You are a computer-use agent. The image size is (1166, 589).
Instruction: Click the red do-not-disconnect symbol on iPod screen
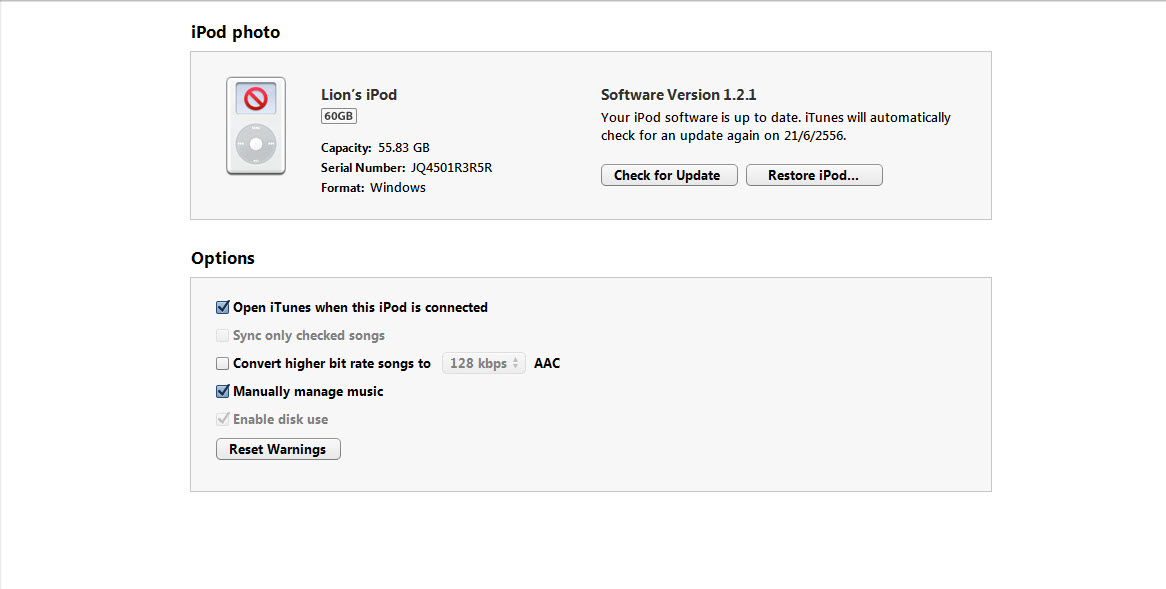(x=256, y=99)
